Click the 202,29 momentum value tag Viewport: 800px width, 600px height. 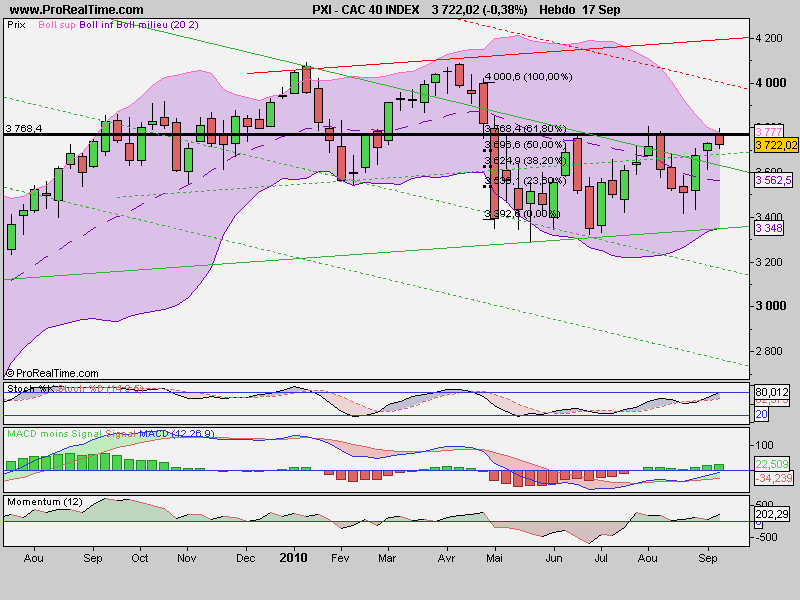pyautogui.click(x=771, y=514)
